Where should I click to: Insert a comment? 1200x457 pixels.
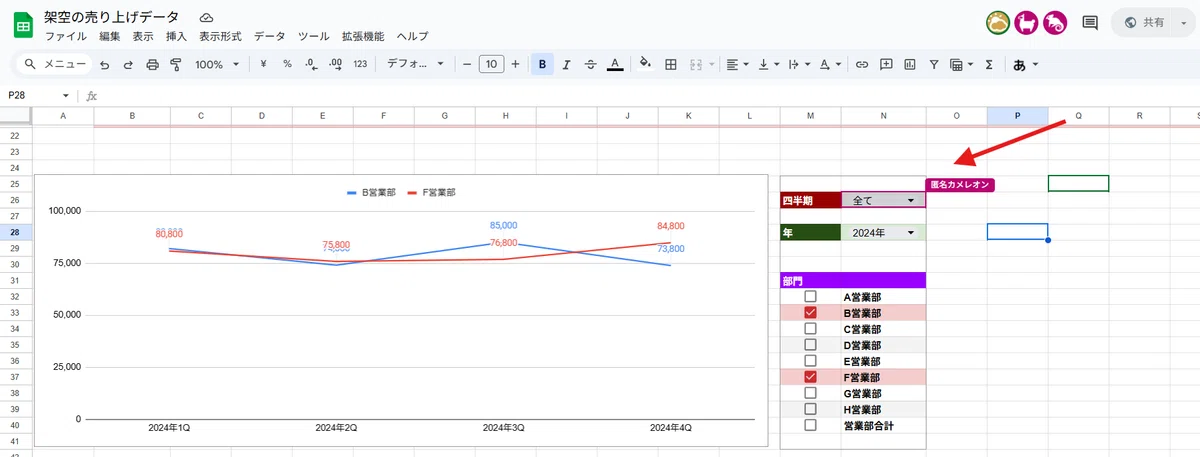point(886,64)
